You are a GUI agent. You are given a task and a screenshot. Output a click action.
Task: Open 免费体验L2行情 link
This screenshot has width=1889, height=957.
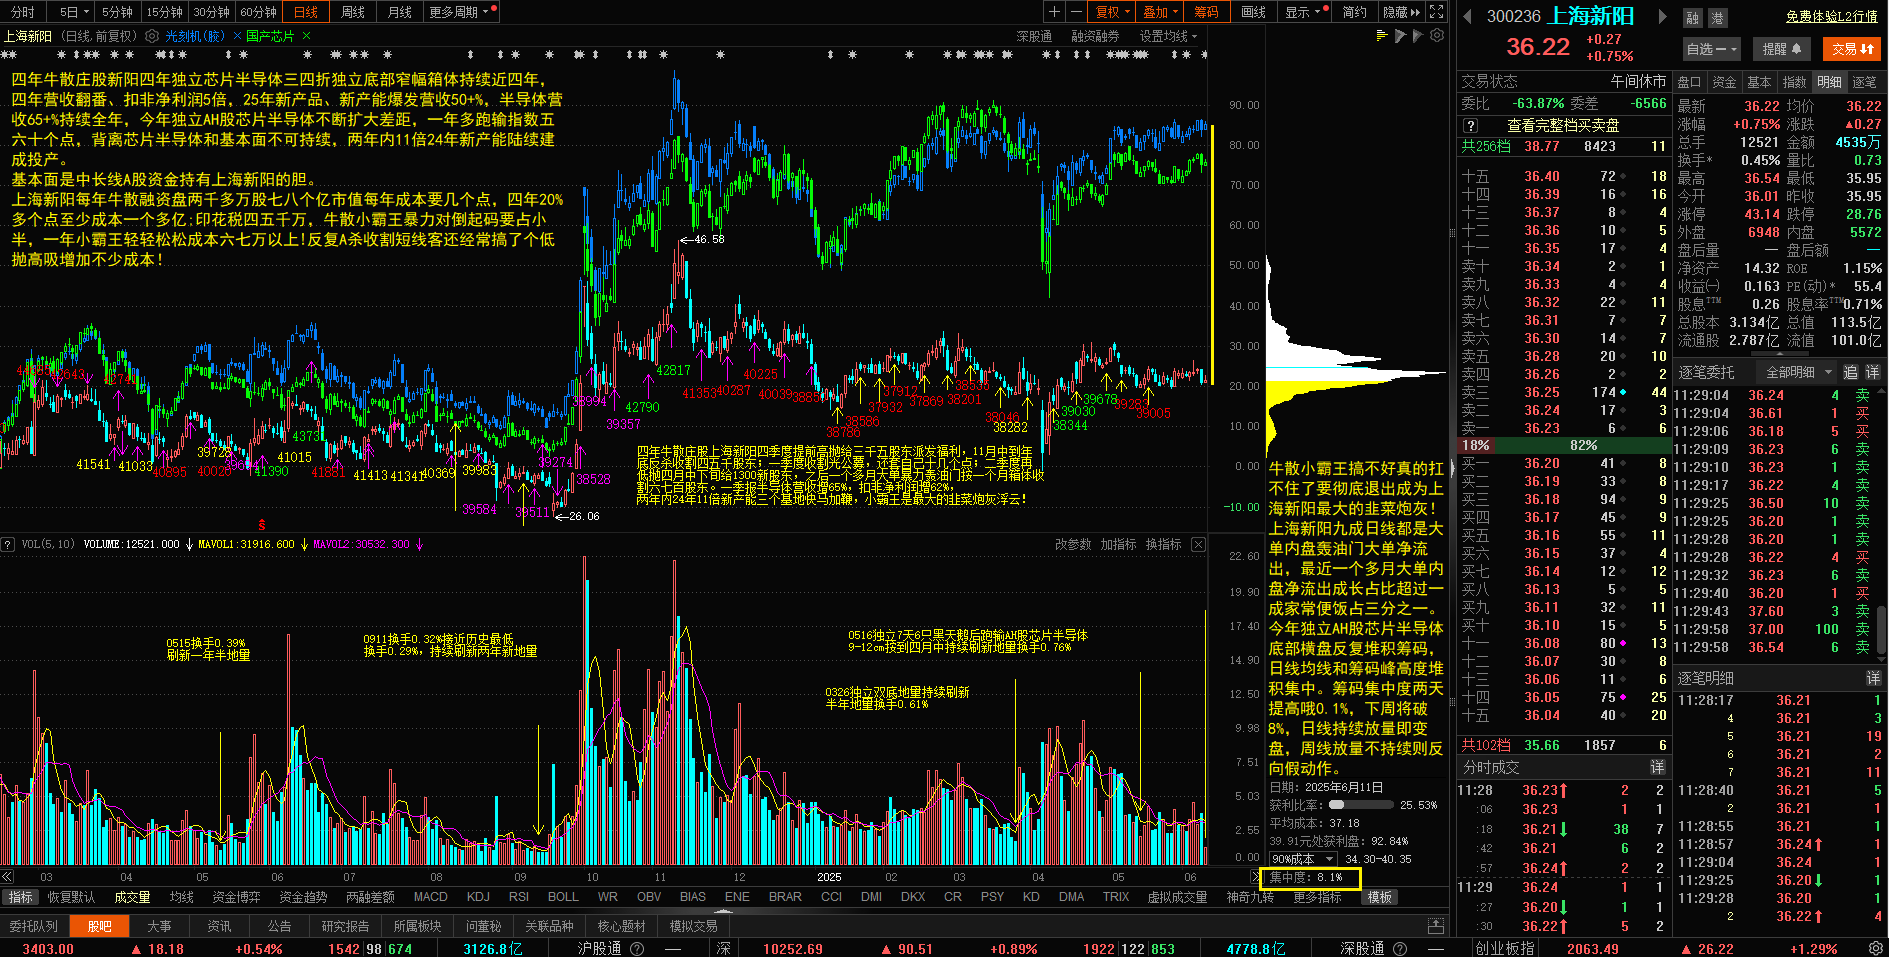coord(1831,16)
